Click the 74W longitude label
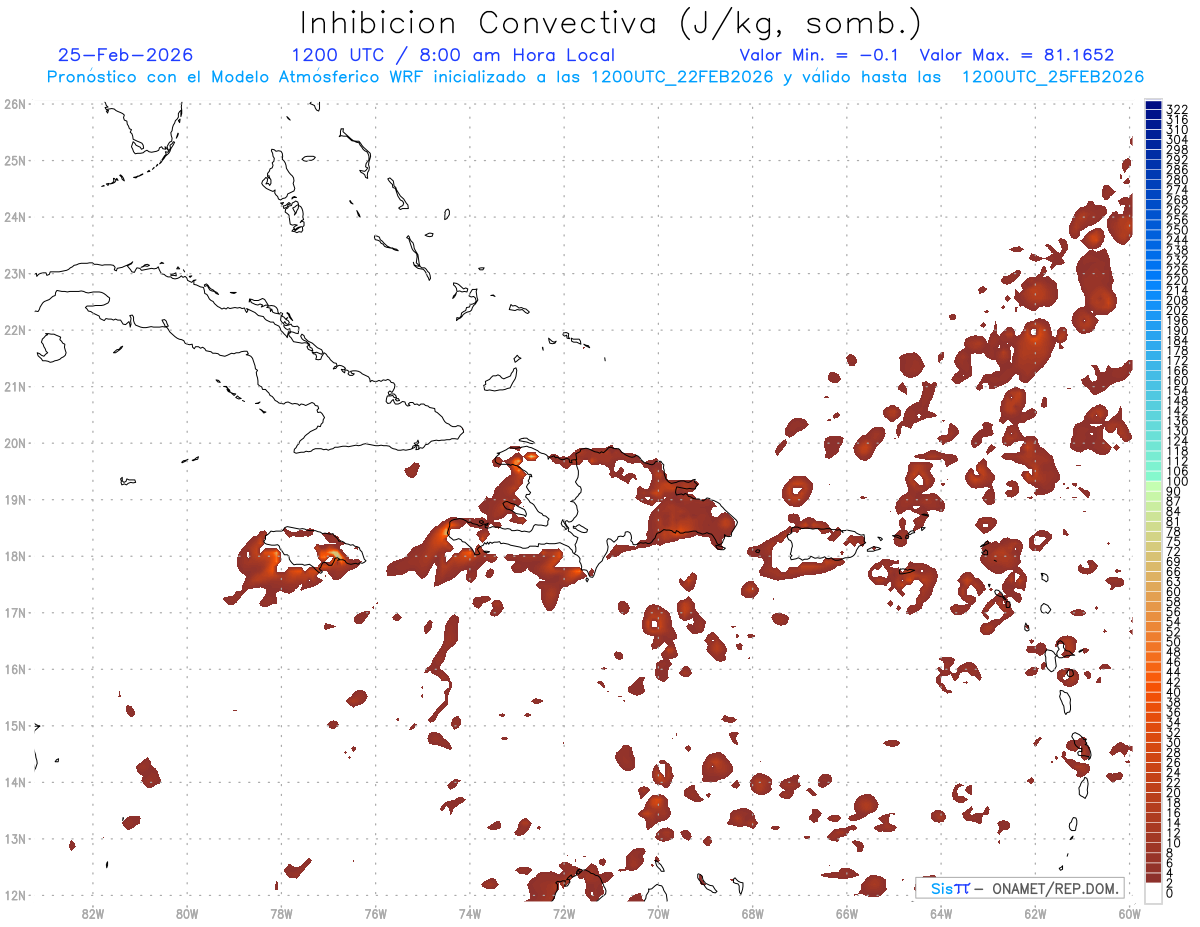Image resolution: width=1200 pixels, height=927 pixels. [469, 913]
